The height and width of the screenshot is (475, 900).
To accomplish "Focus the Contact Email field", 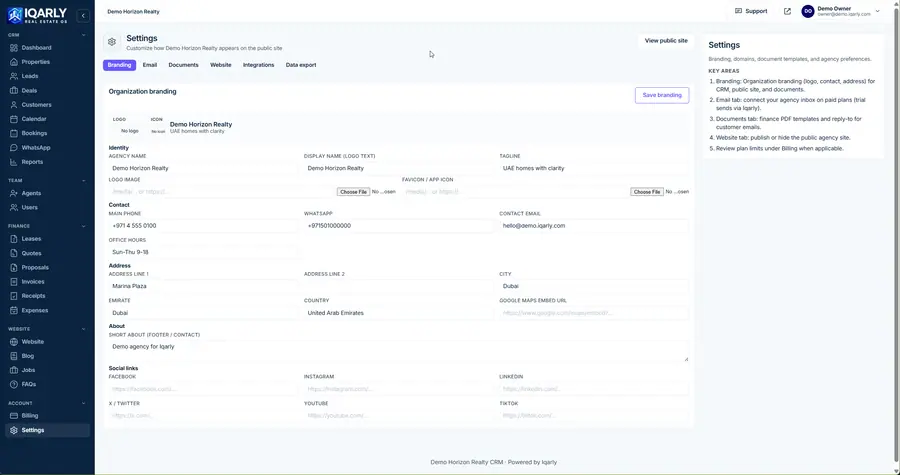I will [x=594, y=225].
